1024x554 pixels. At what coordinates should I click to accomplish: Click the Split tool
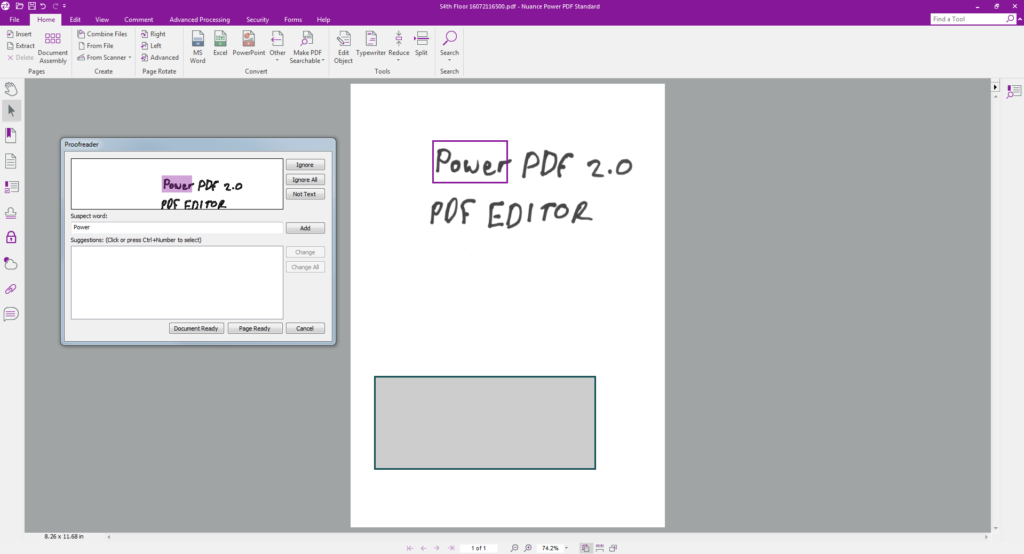[x=421, y=44]
